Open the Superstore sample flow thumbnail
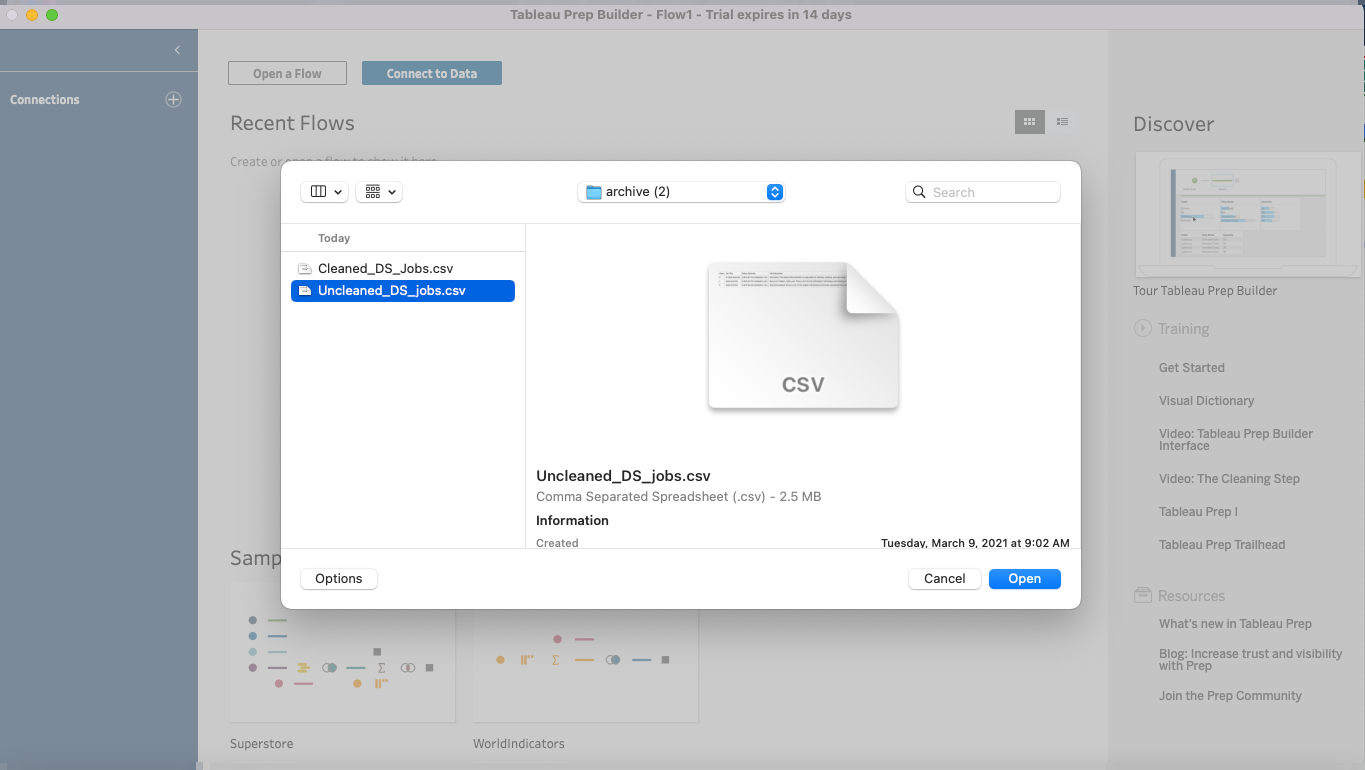The width and height of the screenshot is (1365, 770). (x=343, y=652)
